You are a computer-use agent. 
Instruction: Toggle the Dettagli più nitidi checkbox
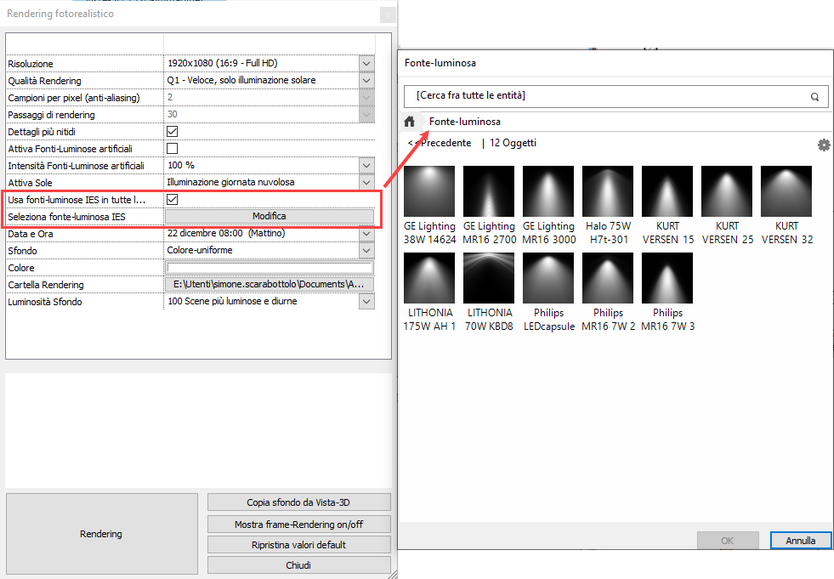point(172,131)
